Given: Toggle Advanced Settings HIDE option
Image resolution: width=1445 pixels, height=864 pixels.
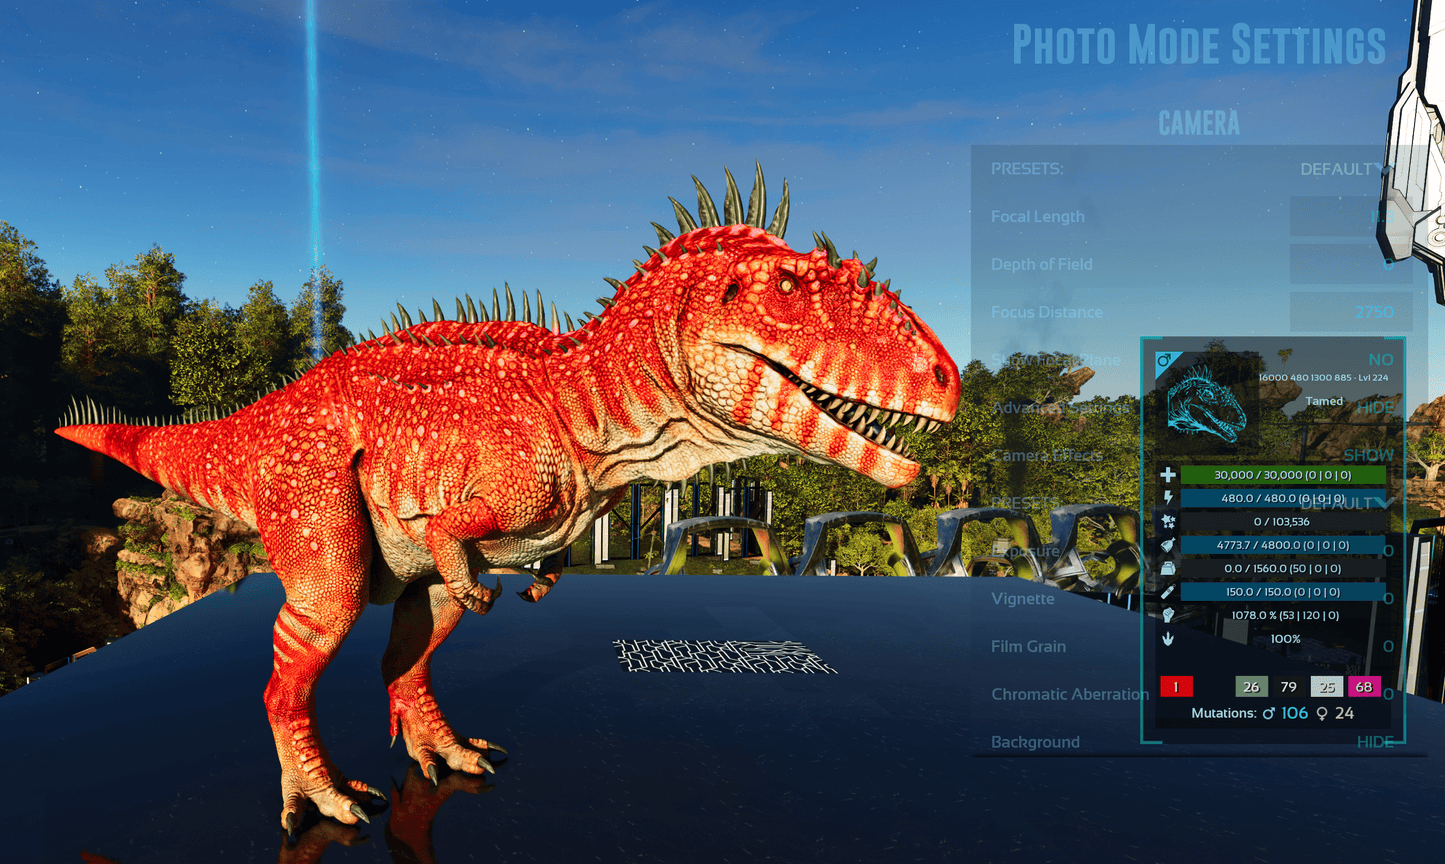Looking at the screenshot, I should tap(1375, 408).
